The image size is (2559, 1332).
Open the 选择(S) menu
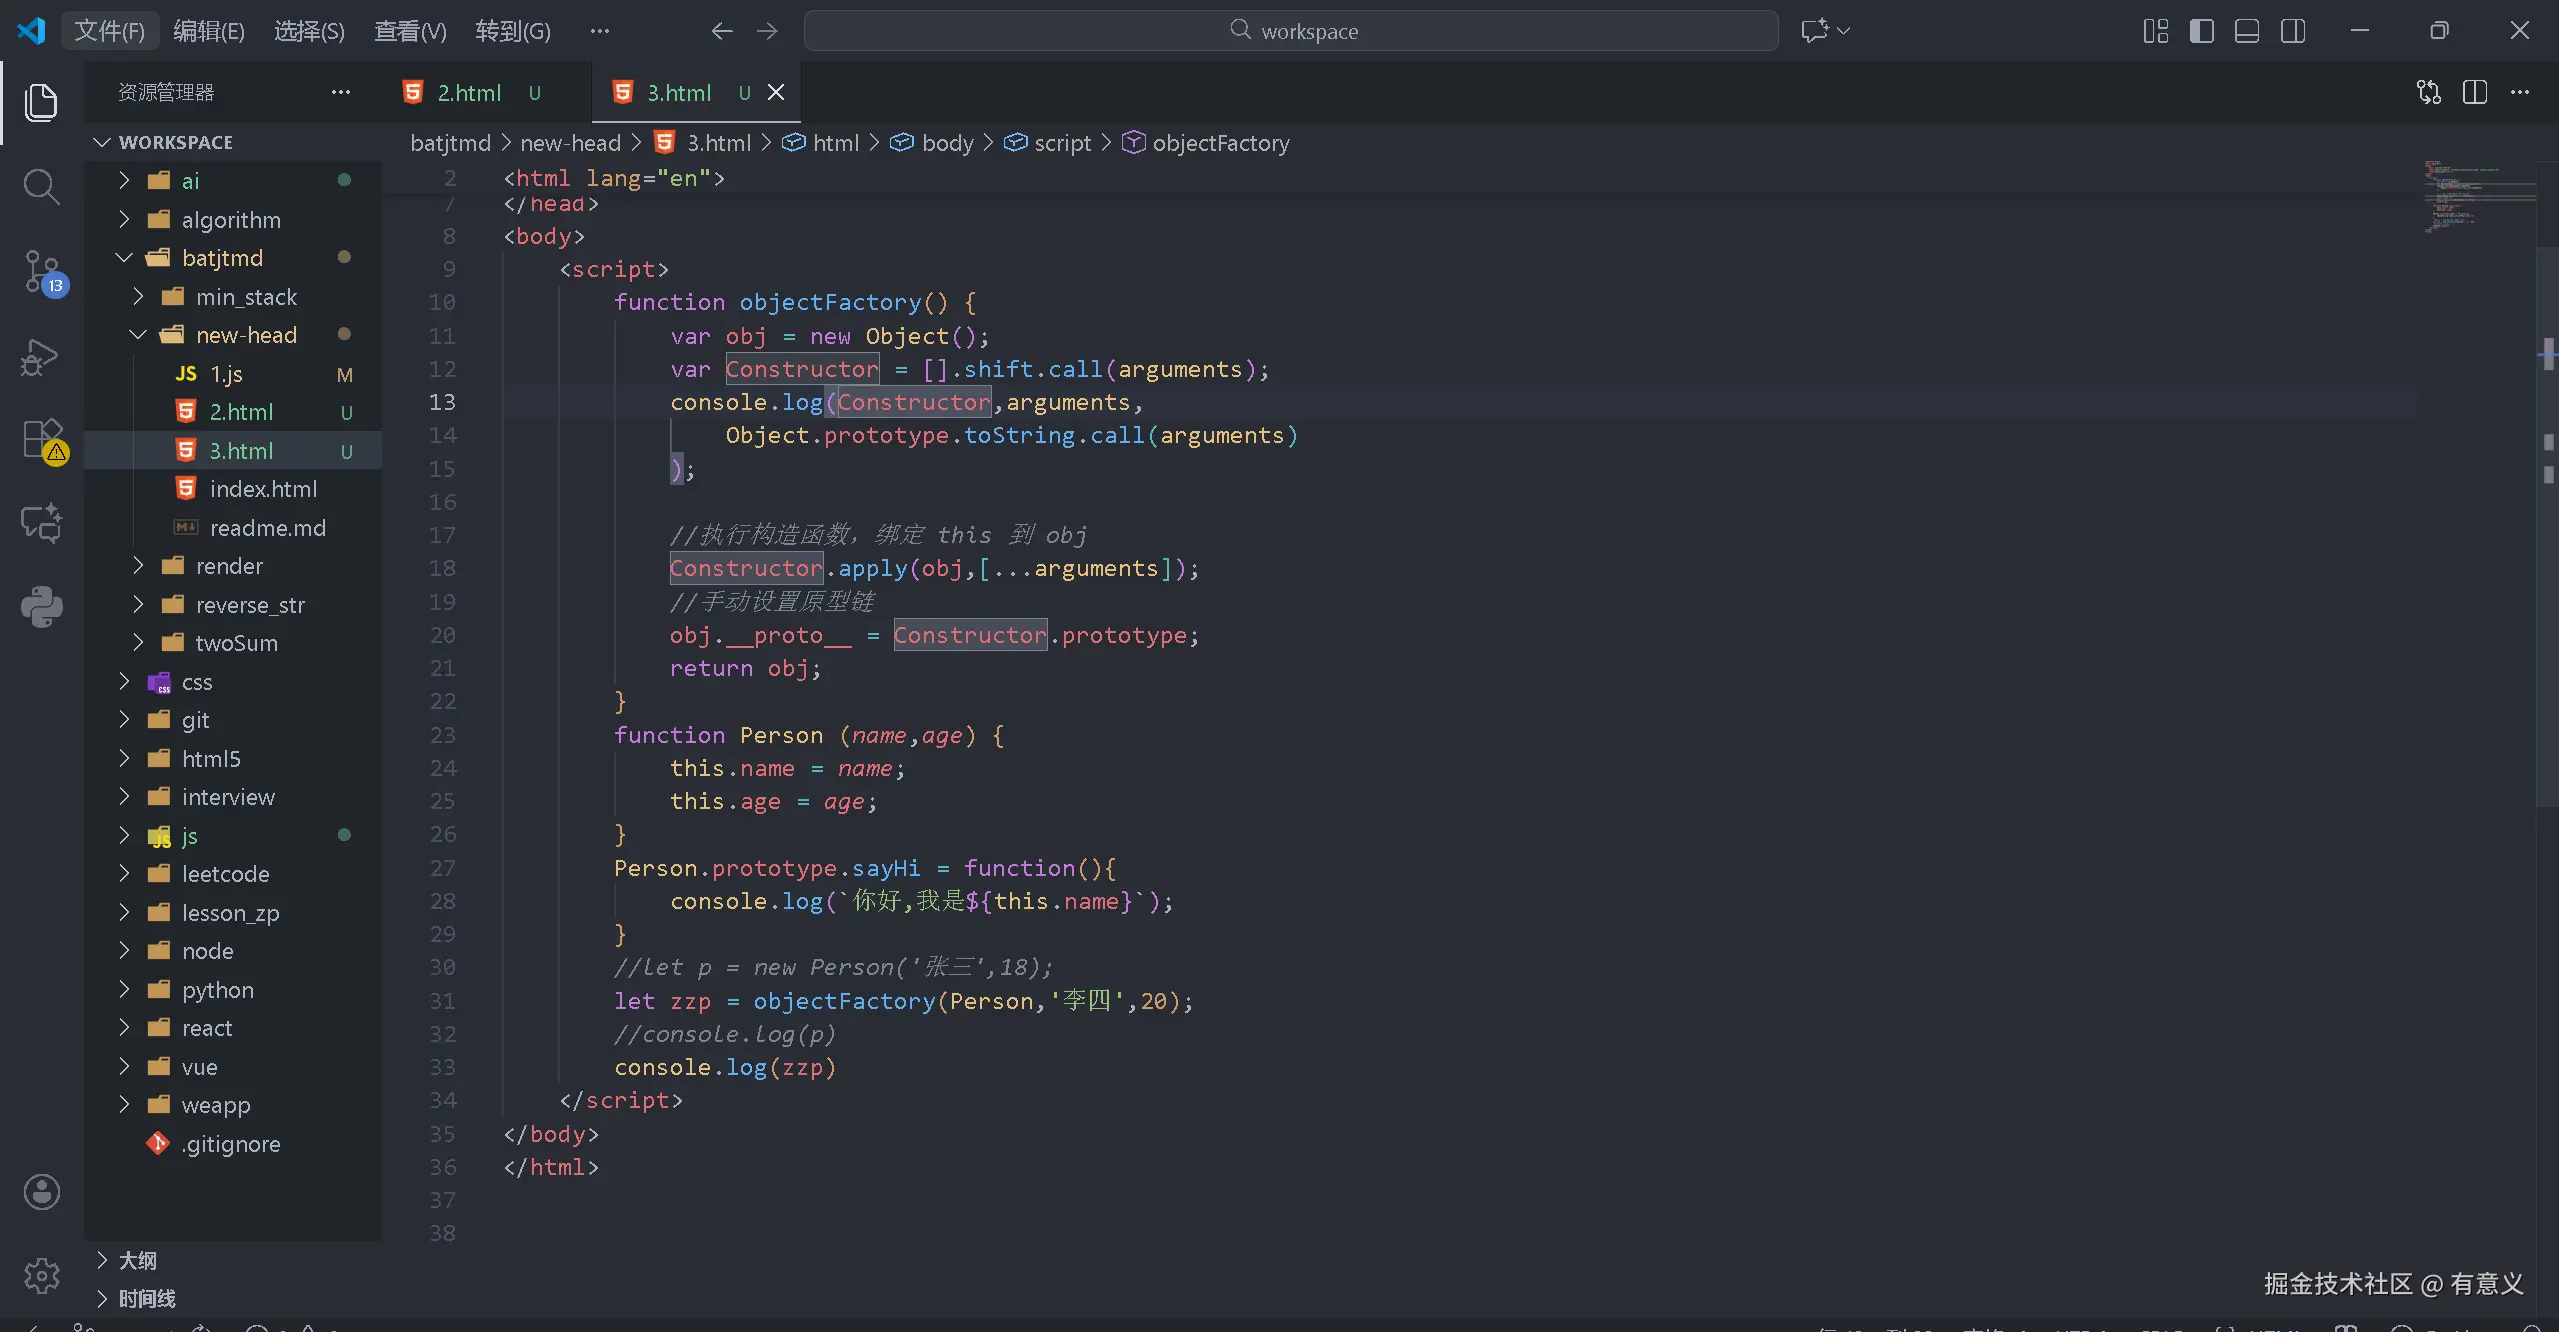coord(309,31)
